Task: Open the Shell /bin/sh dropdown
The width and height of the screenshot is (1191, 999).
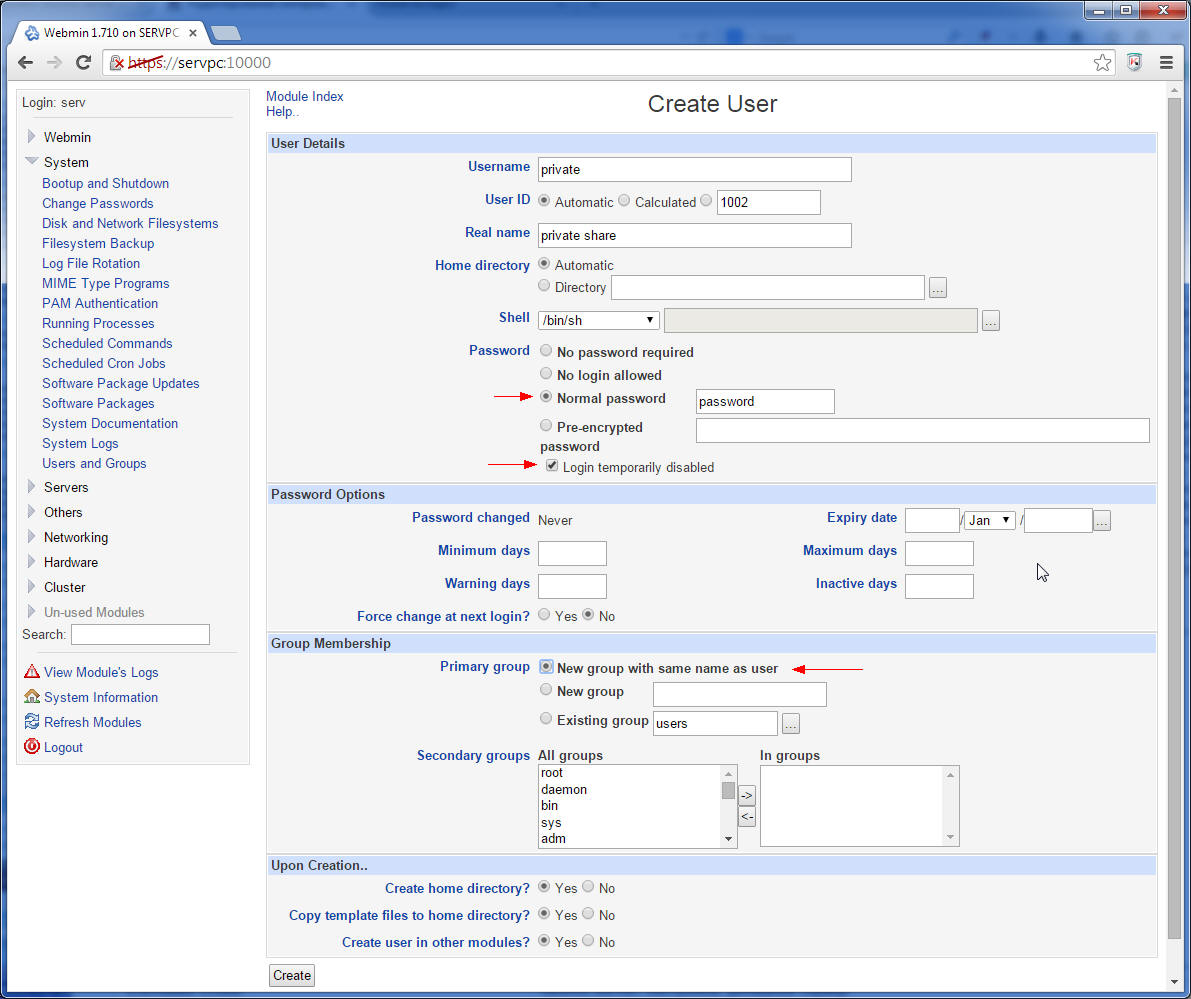Action: 599,320
